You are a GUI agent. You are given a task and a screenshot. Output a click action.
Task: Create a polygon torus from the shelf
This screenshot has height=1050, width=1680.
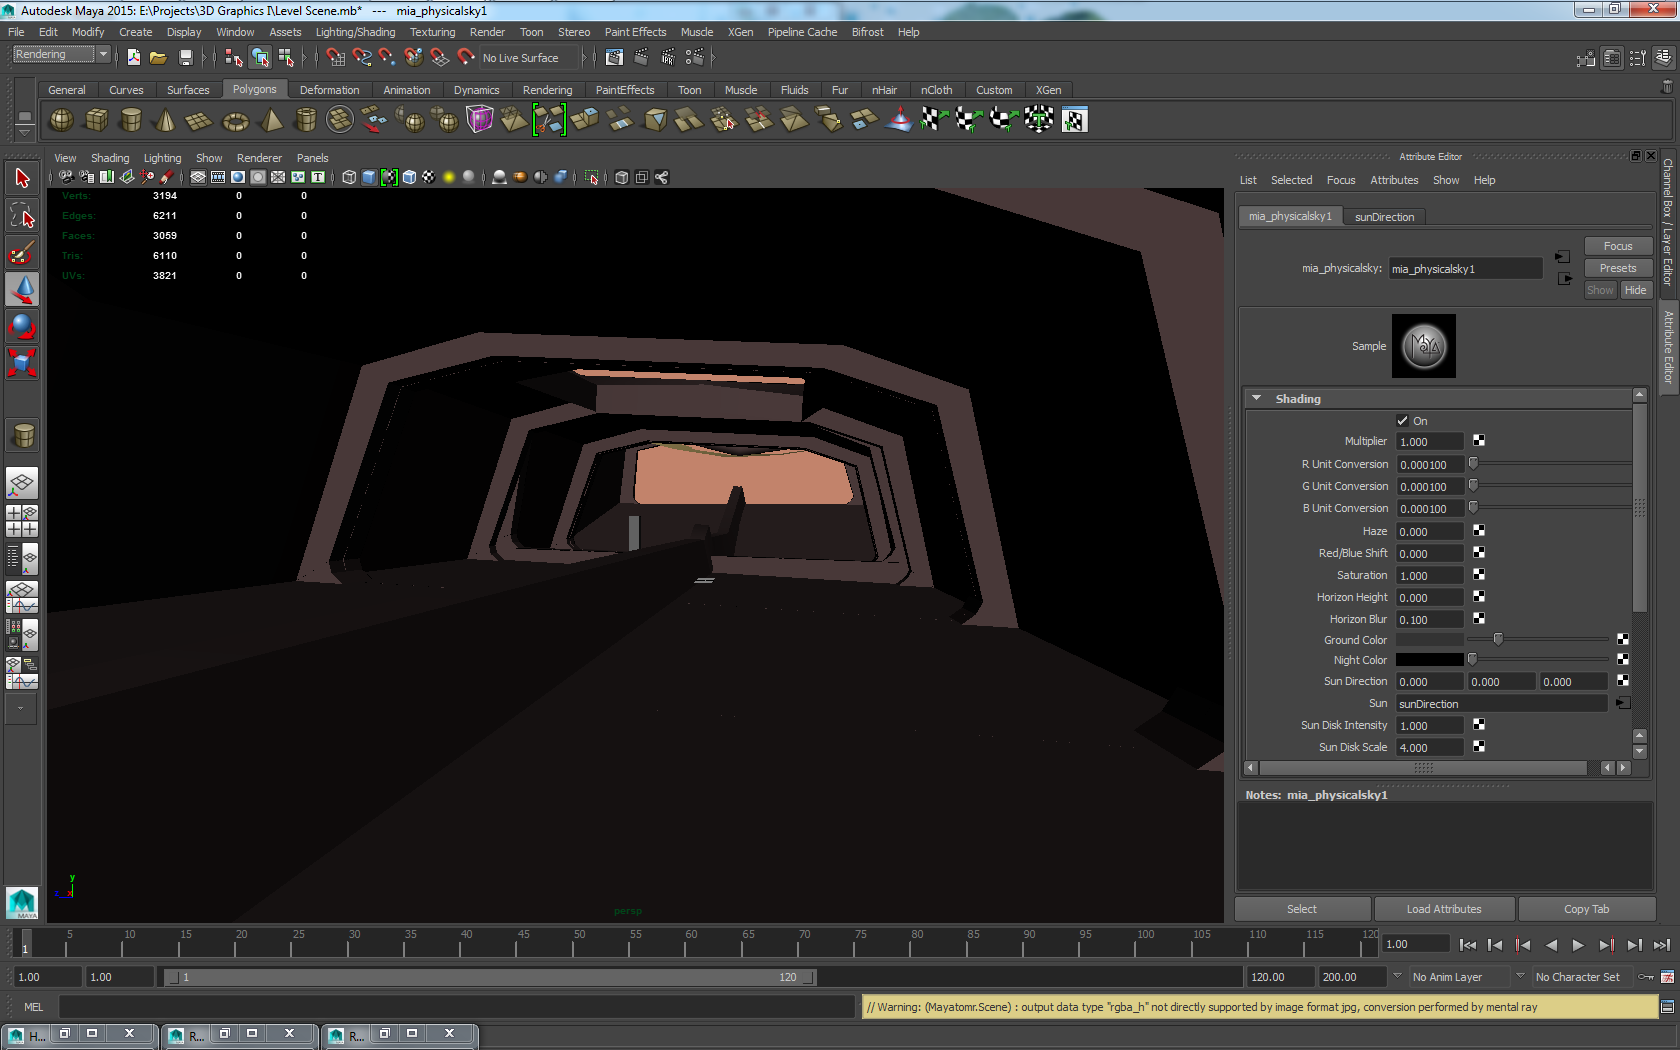(234, 119)
